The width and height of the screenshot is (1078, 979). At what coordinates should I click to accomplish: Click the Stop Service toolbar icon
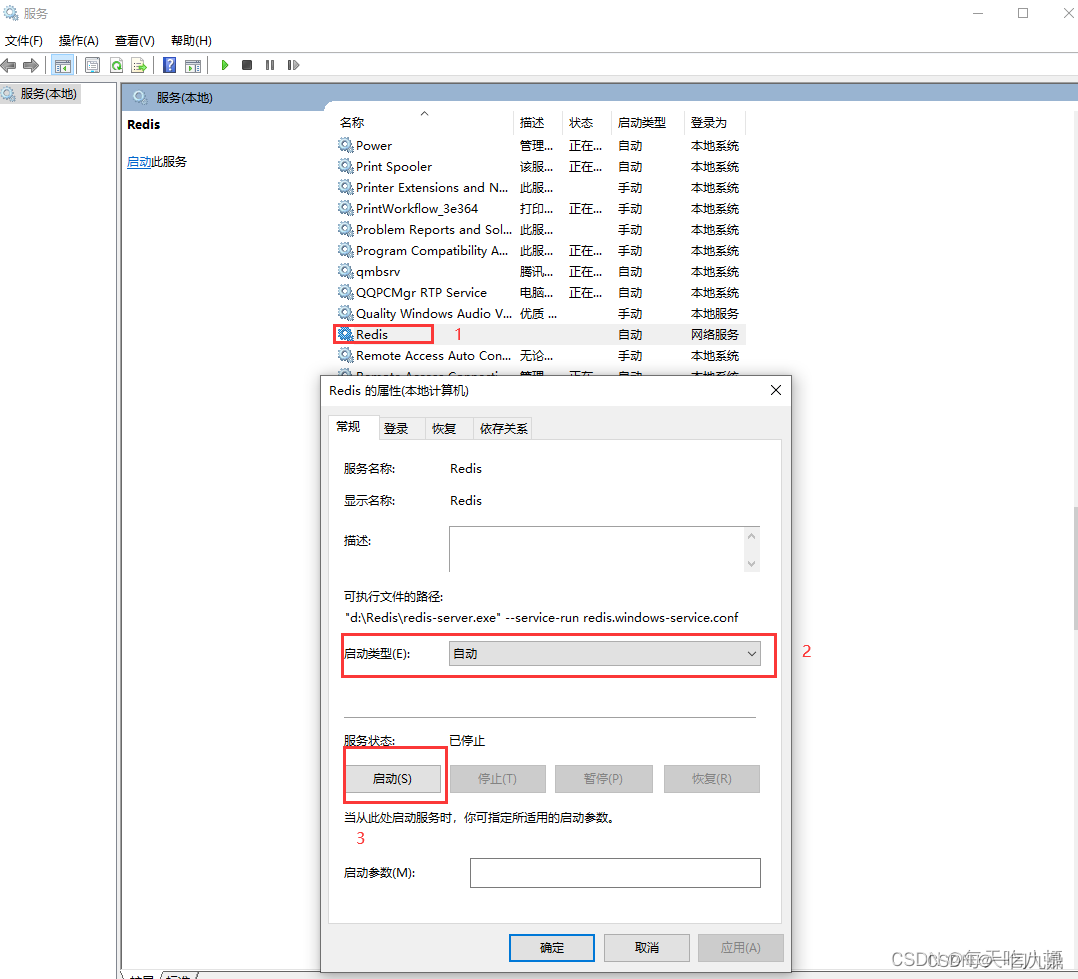point(247,65)
